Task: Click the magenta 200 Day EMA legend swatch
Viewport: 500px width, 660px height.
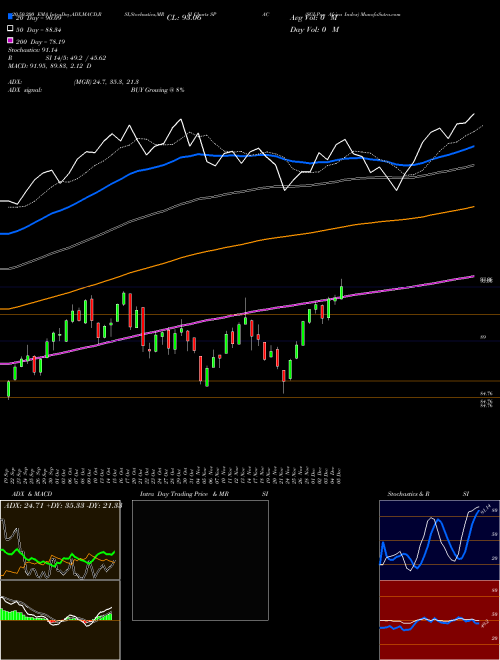Action: coord(10,41)
